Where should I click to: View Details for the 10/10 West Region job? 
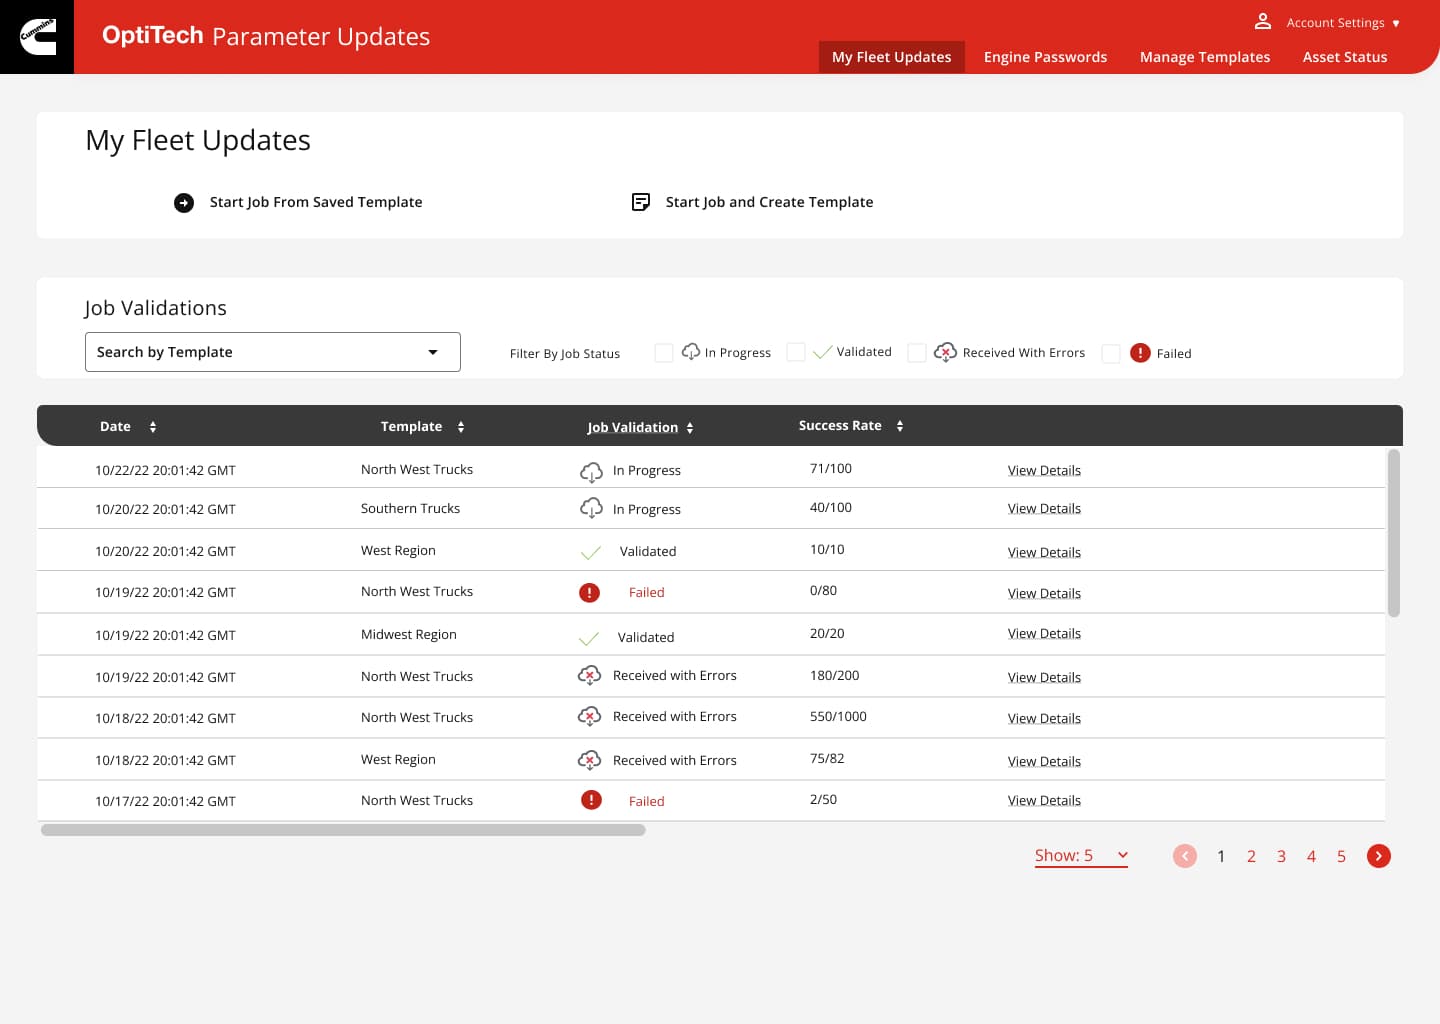tap(1044, 553)
